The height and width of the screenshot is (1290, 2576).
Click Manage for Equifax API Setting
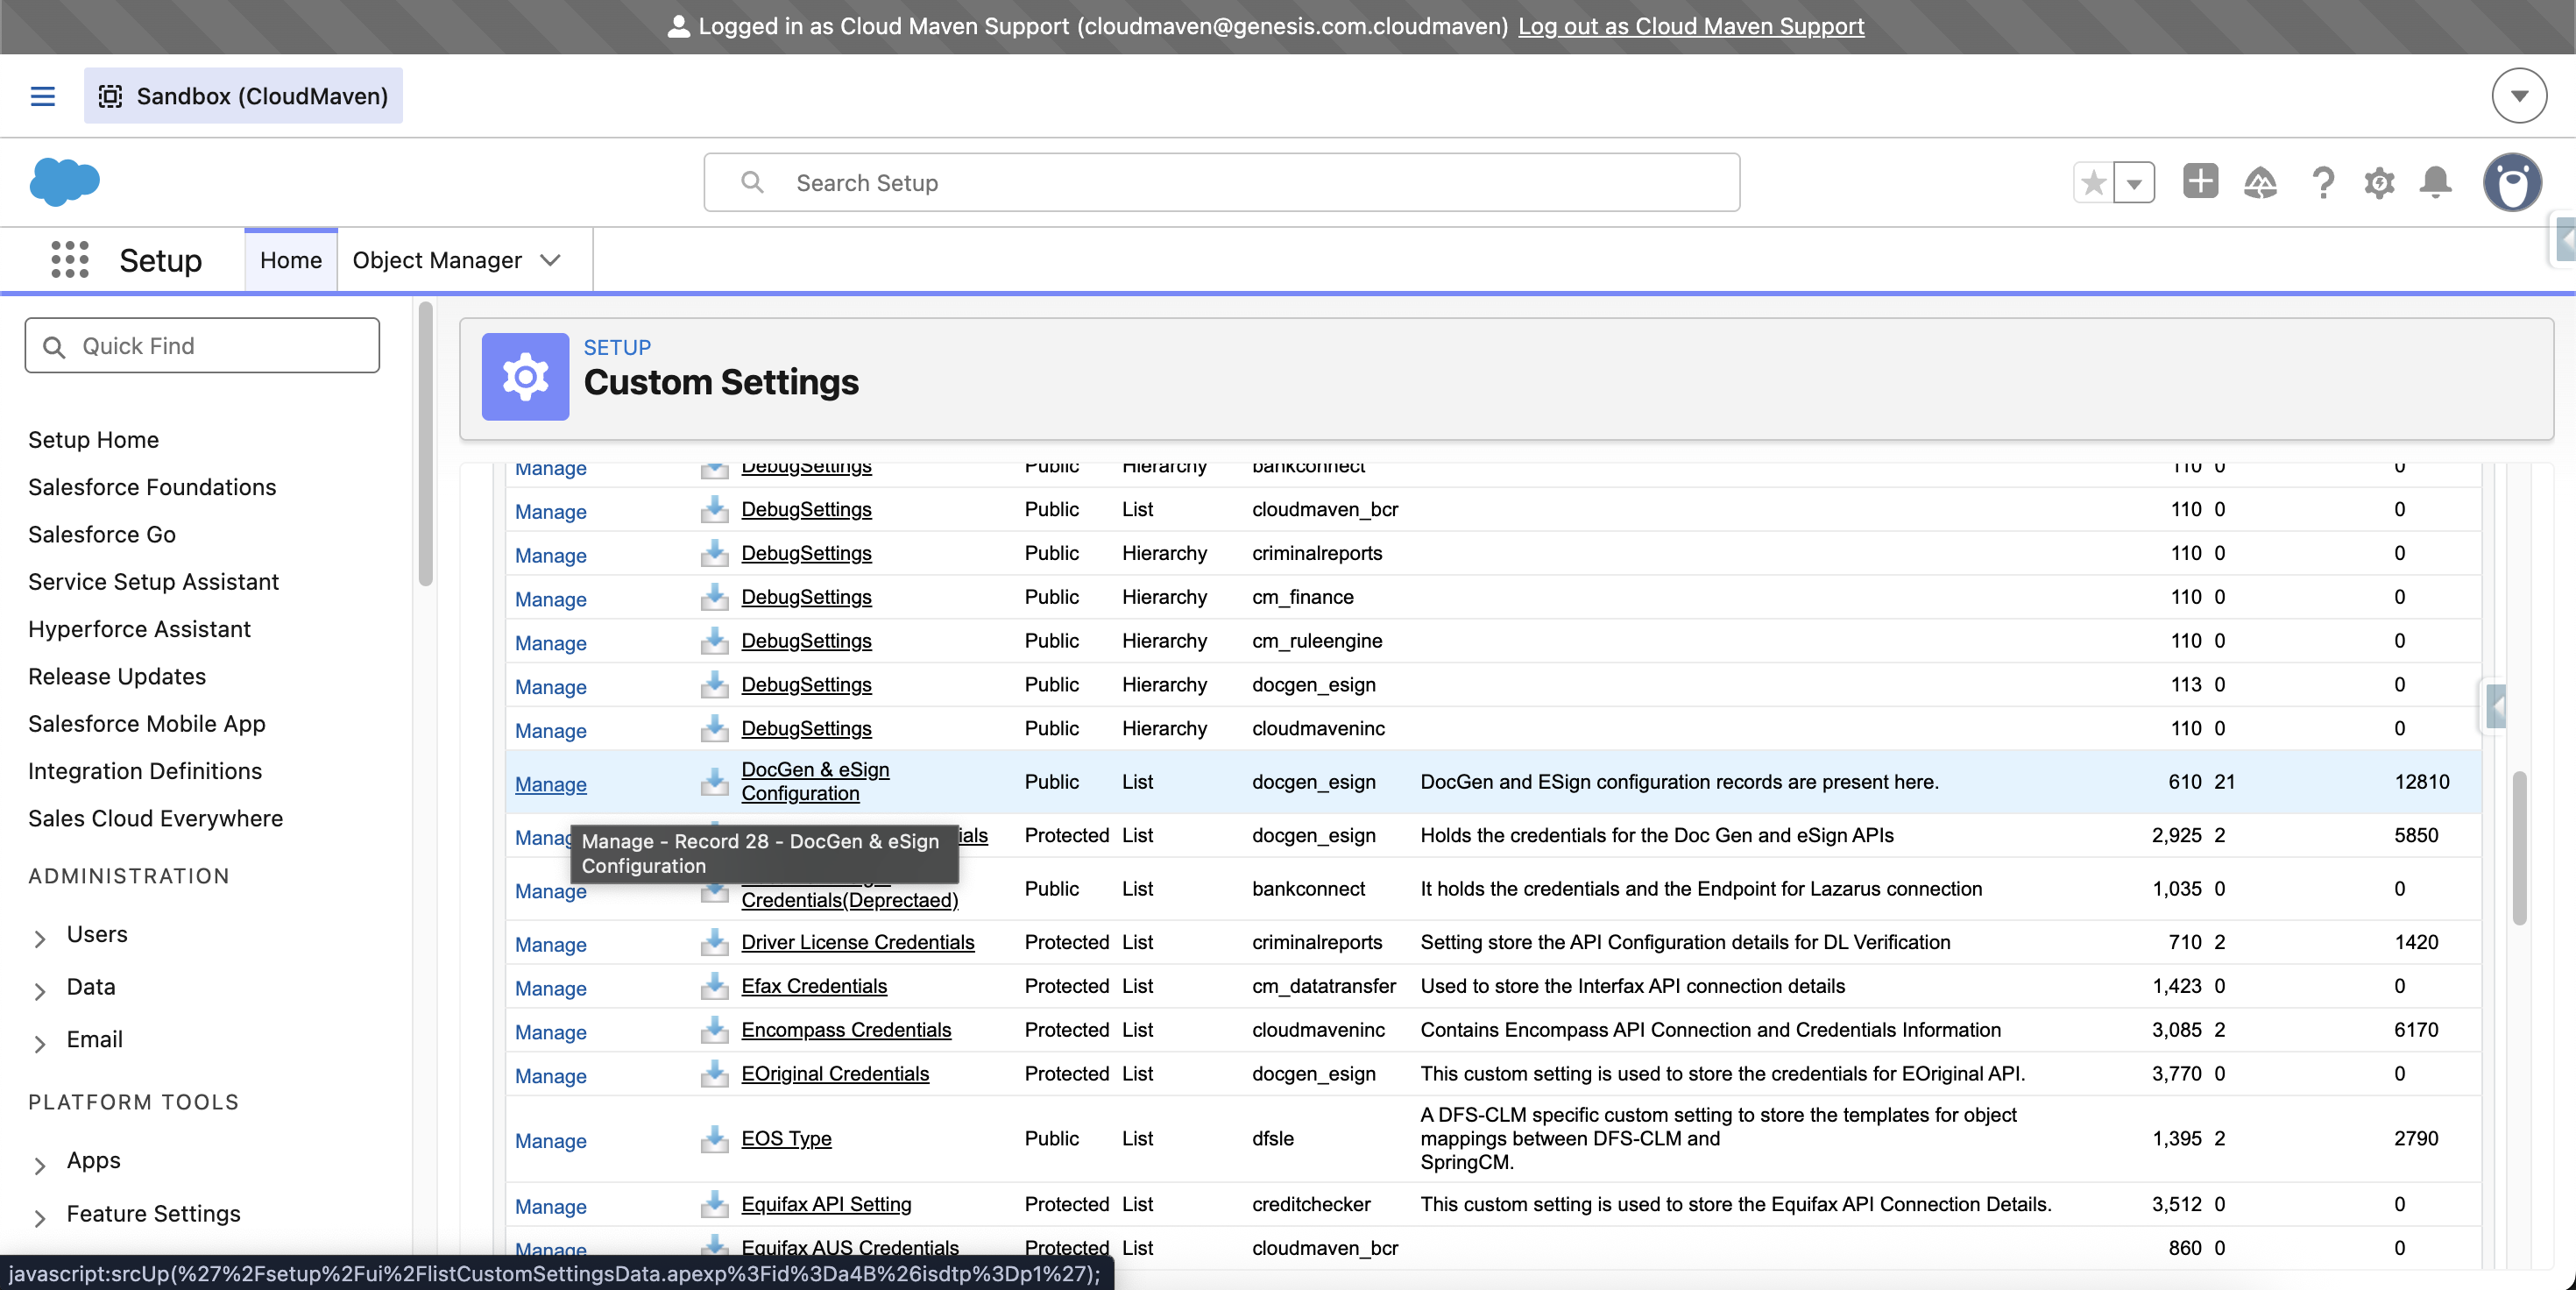(551, 1207)
